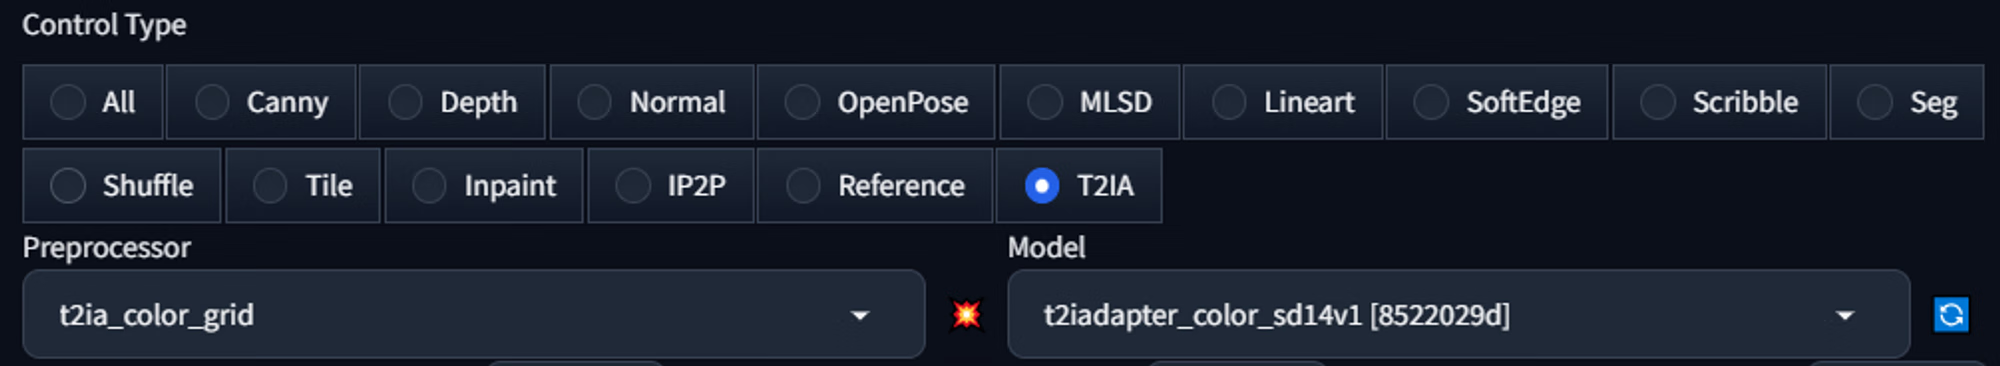Select the Canny control type
The width and height of the screenshot is (2000, 366).
coord(261,102)
